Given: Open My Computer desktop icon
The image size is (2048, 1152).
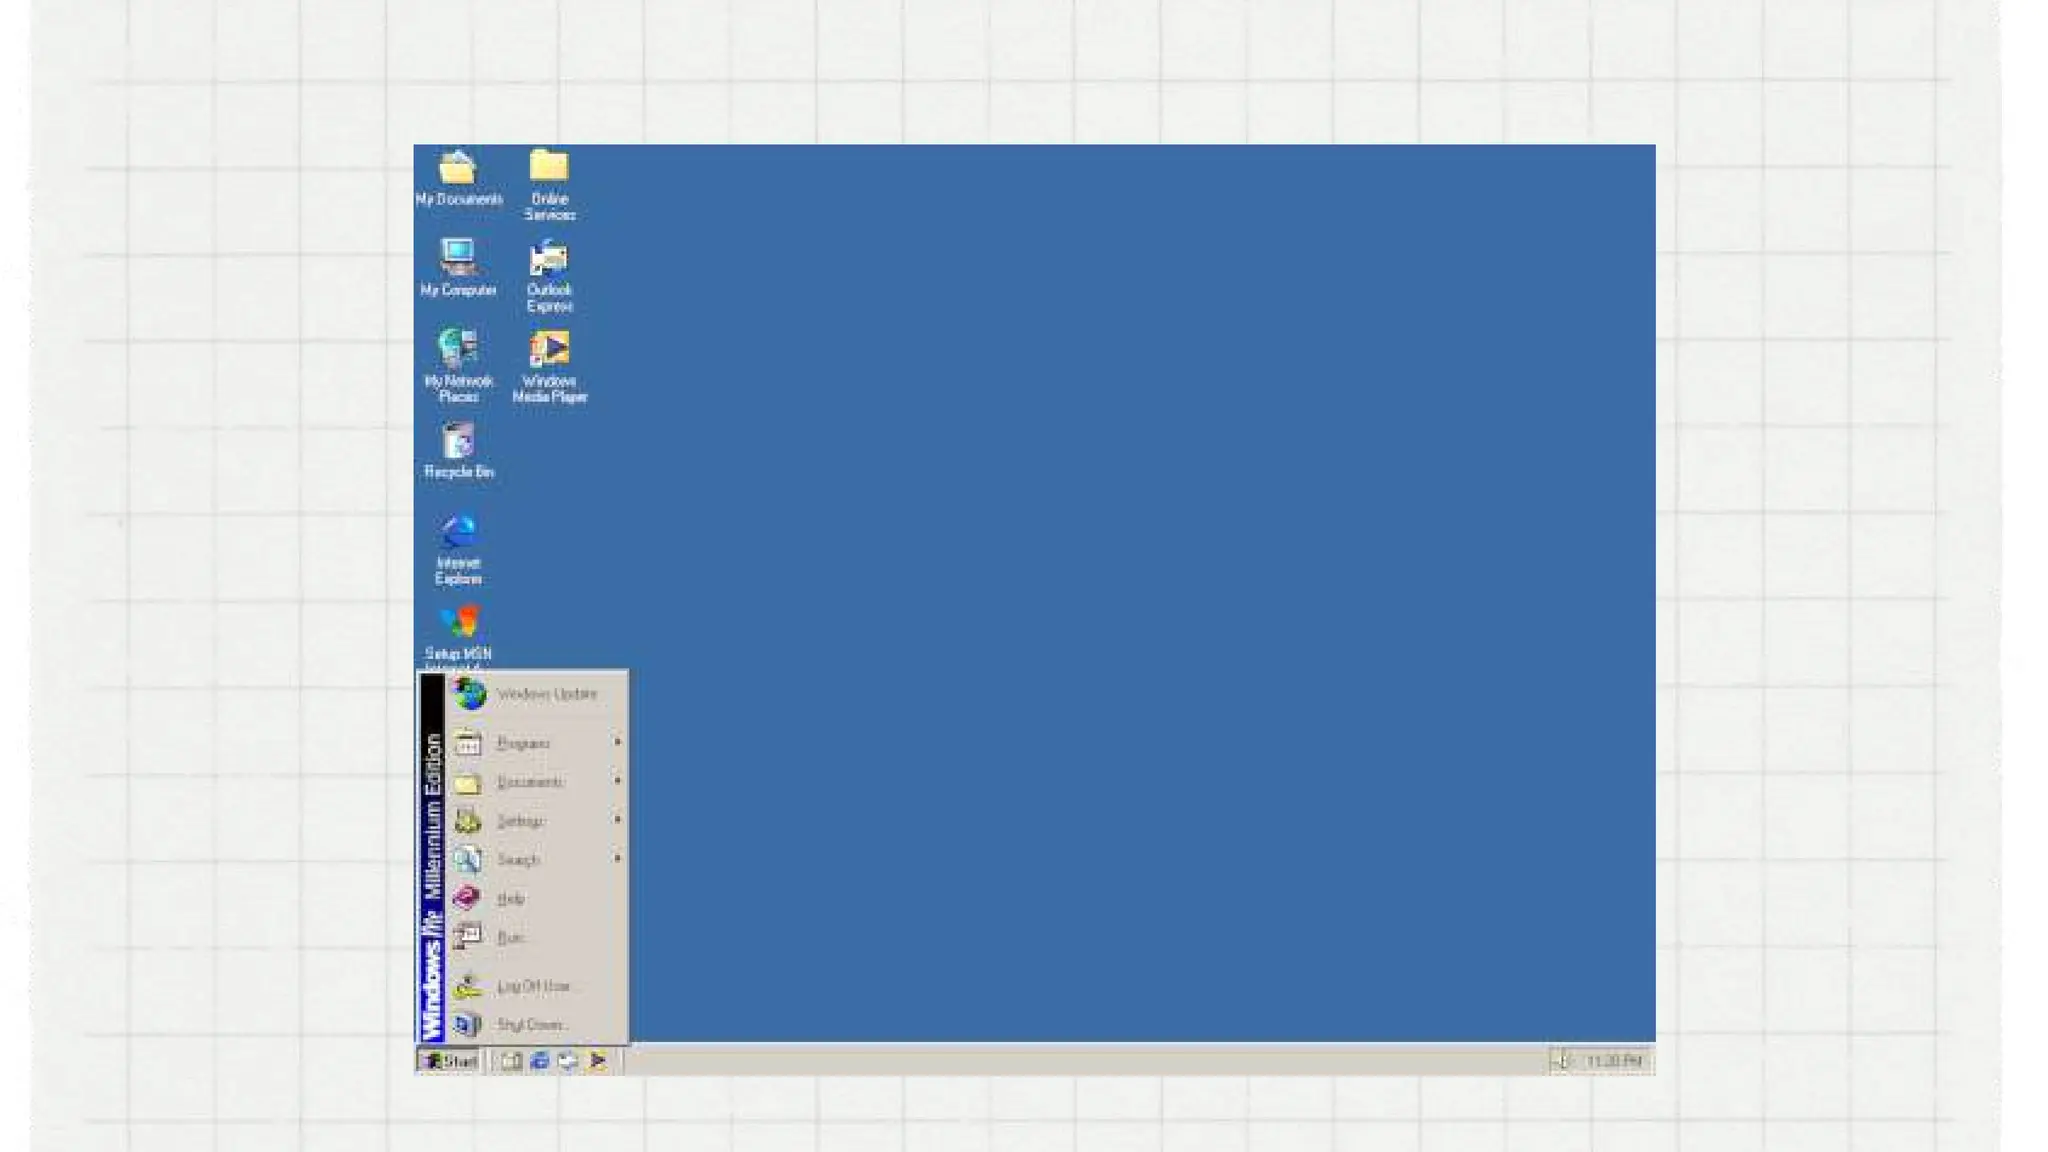Looking at the screenshot, I should coord(458,259).
